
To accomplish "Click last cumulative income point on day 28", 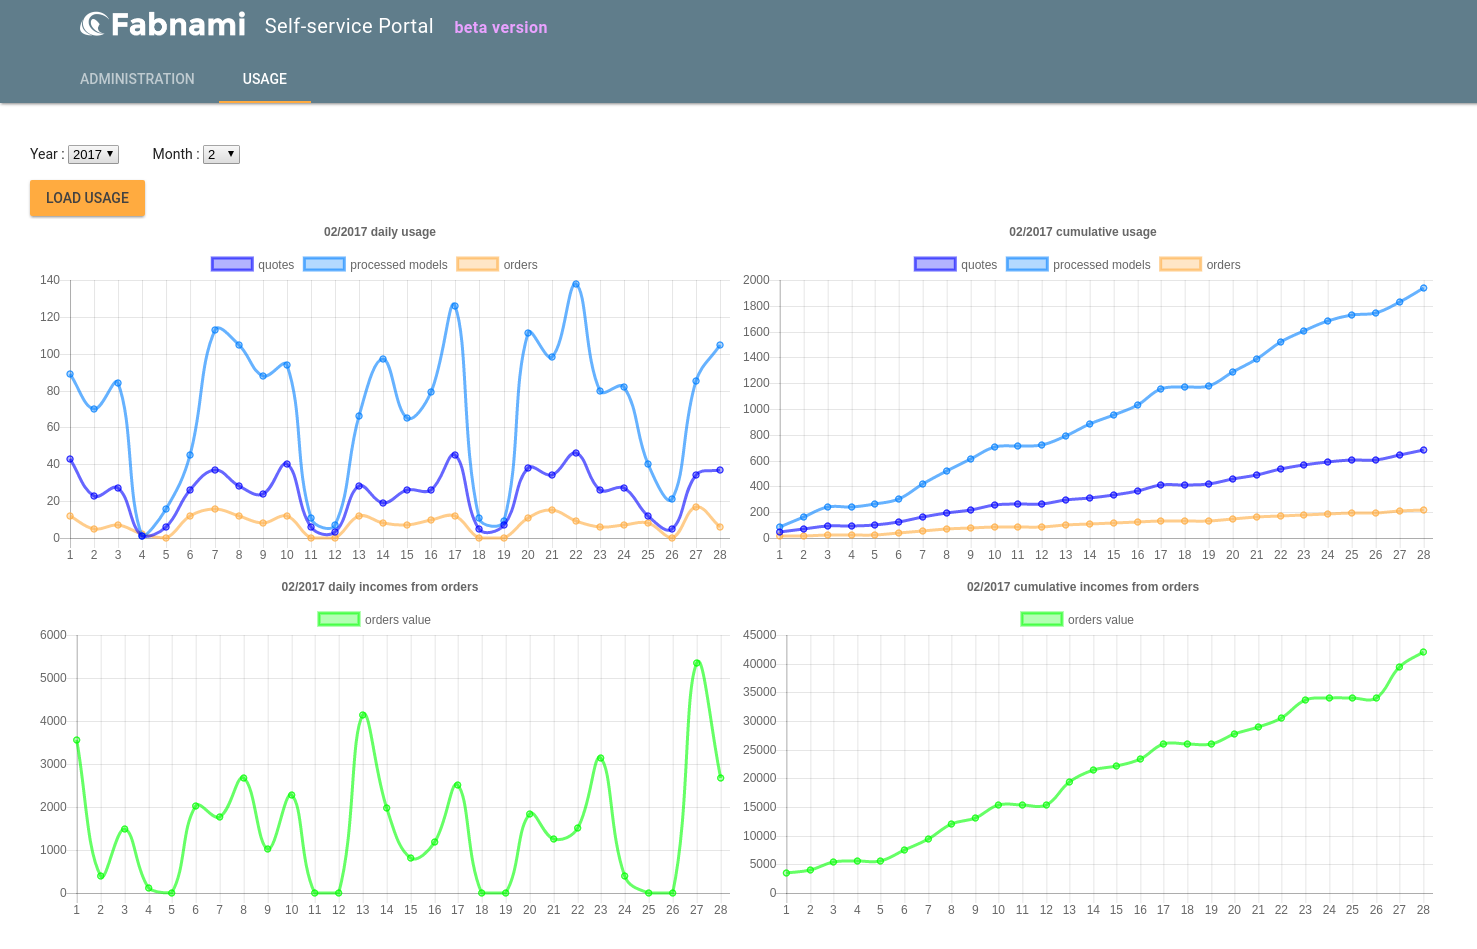I will [1423, 652].
